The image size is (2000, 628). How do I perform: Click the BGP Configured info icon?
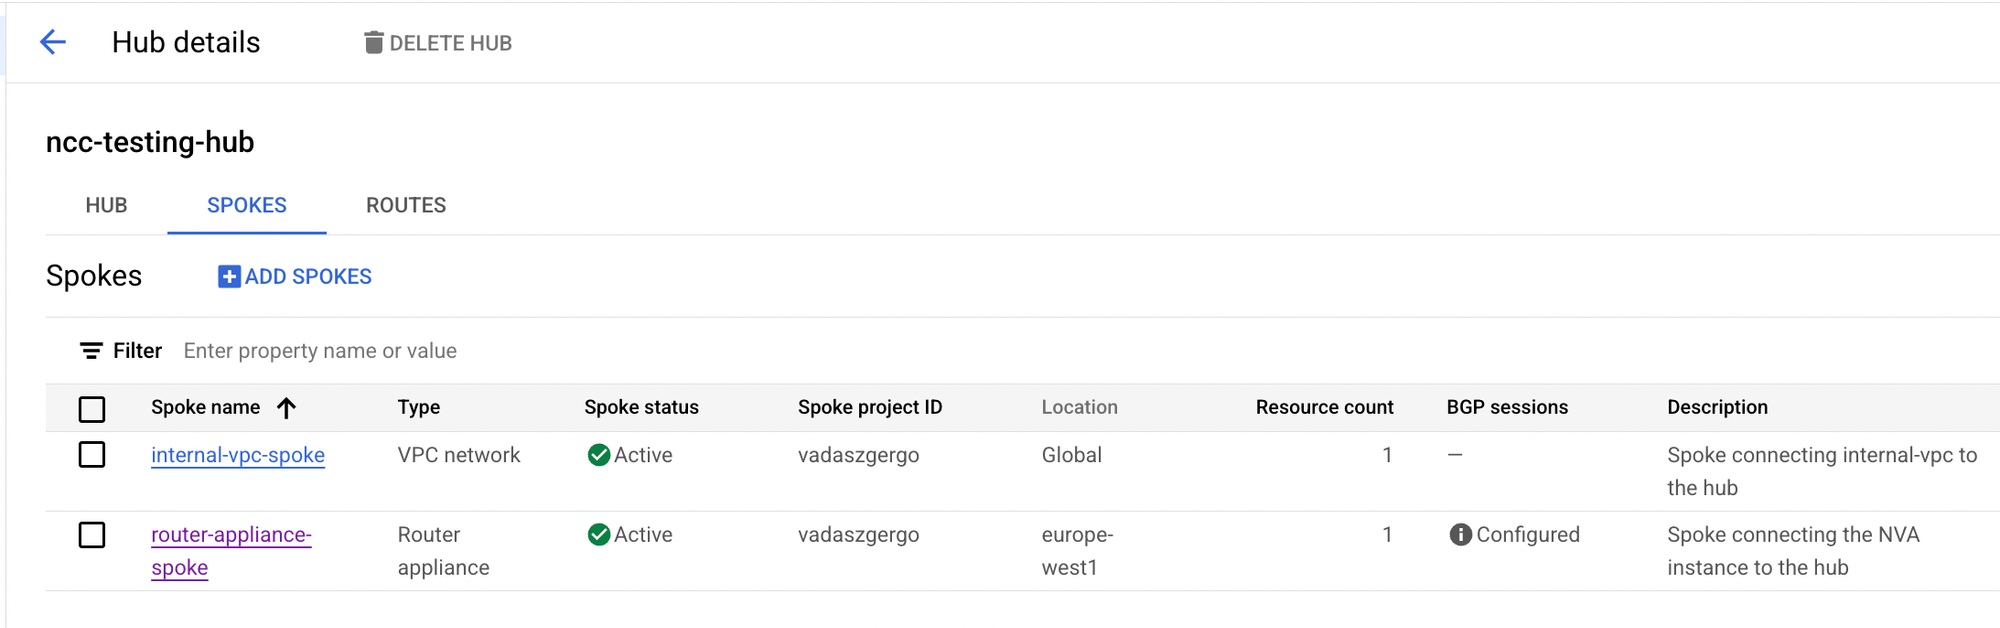click(1460, 535)
